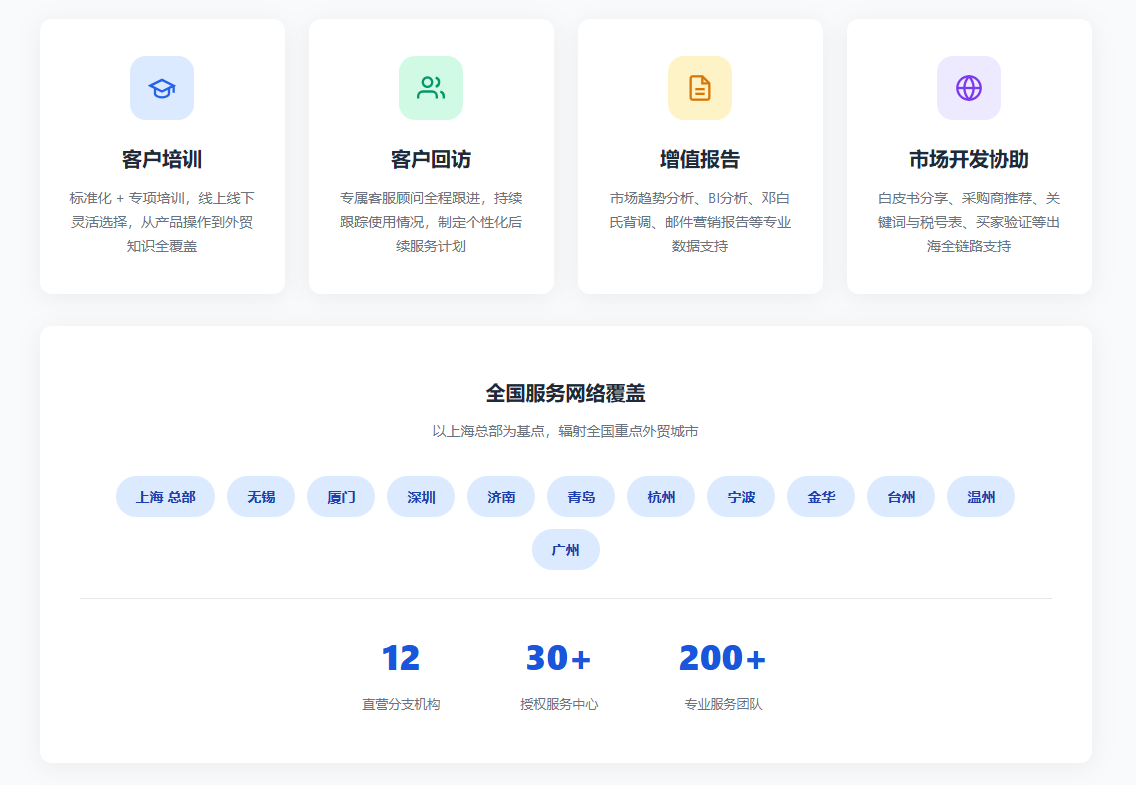Select the 厦门 city tag
This screenshot has width=1136, height=785.
[x=341, y=497]
